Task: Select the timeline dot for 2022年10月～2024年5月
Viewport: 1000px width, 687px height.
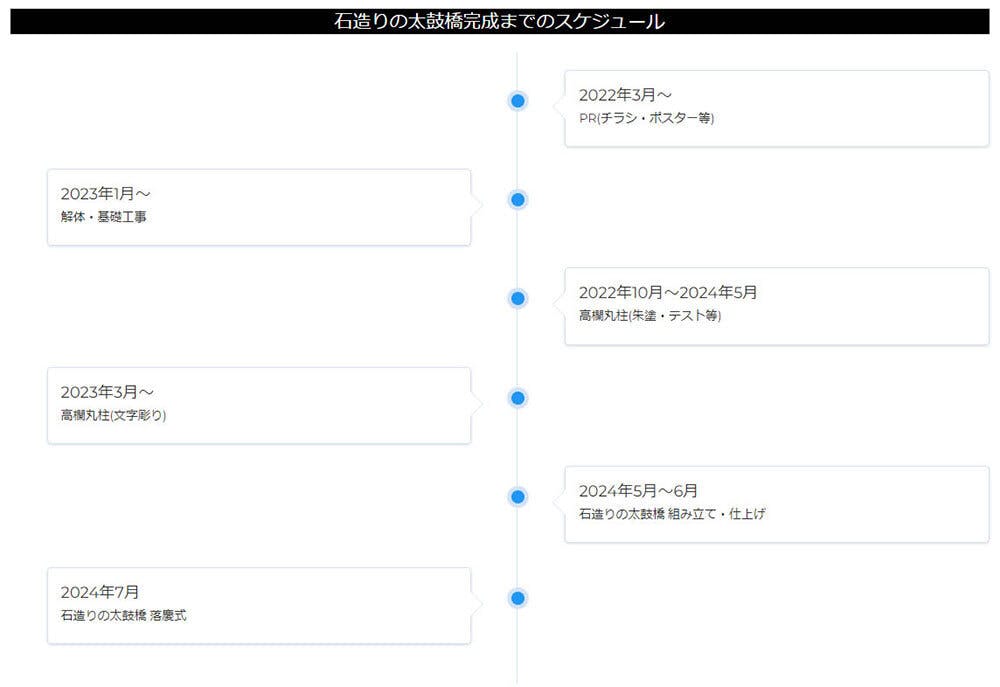Action: (517, 298)
